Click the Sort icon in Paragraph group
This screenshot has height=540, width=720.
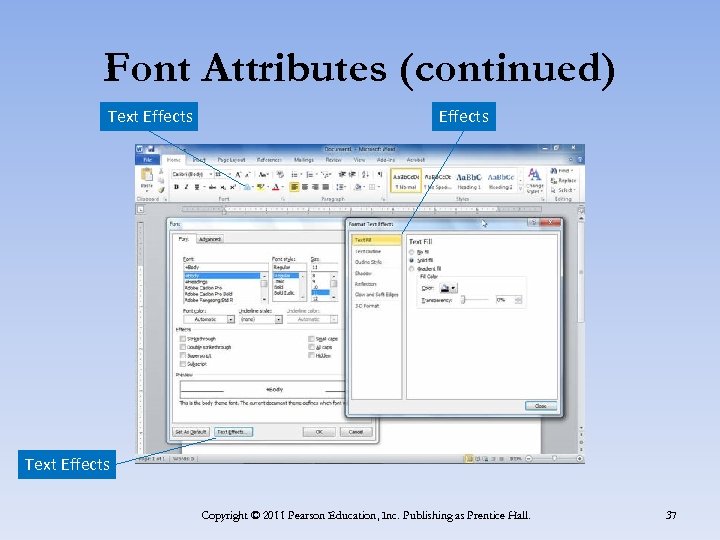coord(366,174)
